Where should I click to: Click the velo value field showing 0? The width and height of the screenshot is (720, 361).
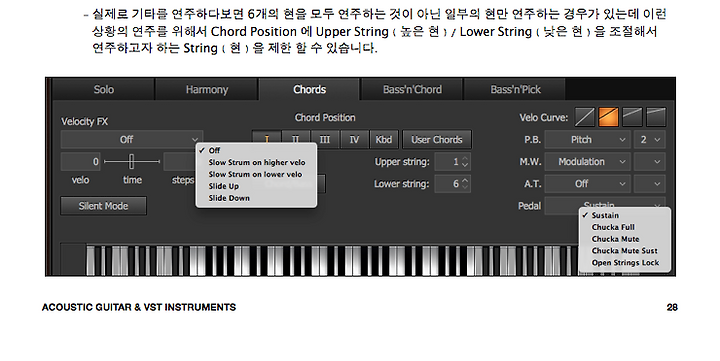[x=80, y=162]
